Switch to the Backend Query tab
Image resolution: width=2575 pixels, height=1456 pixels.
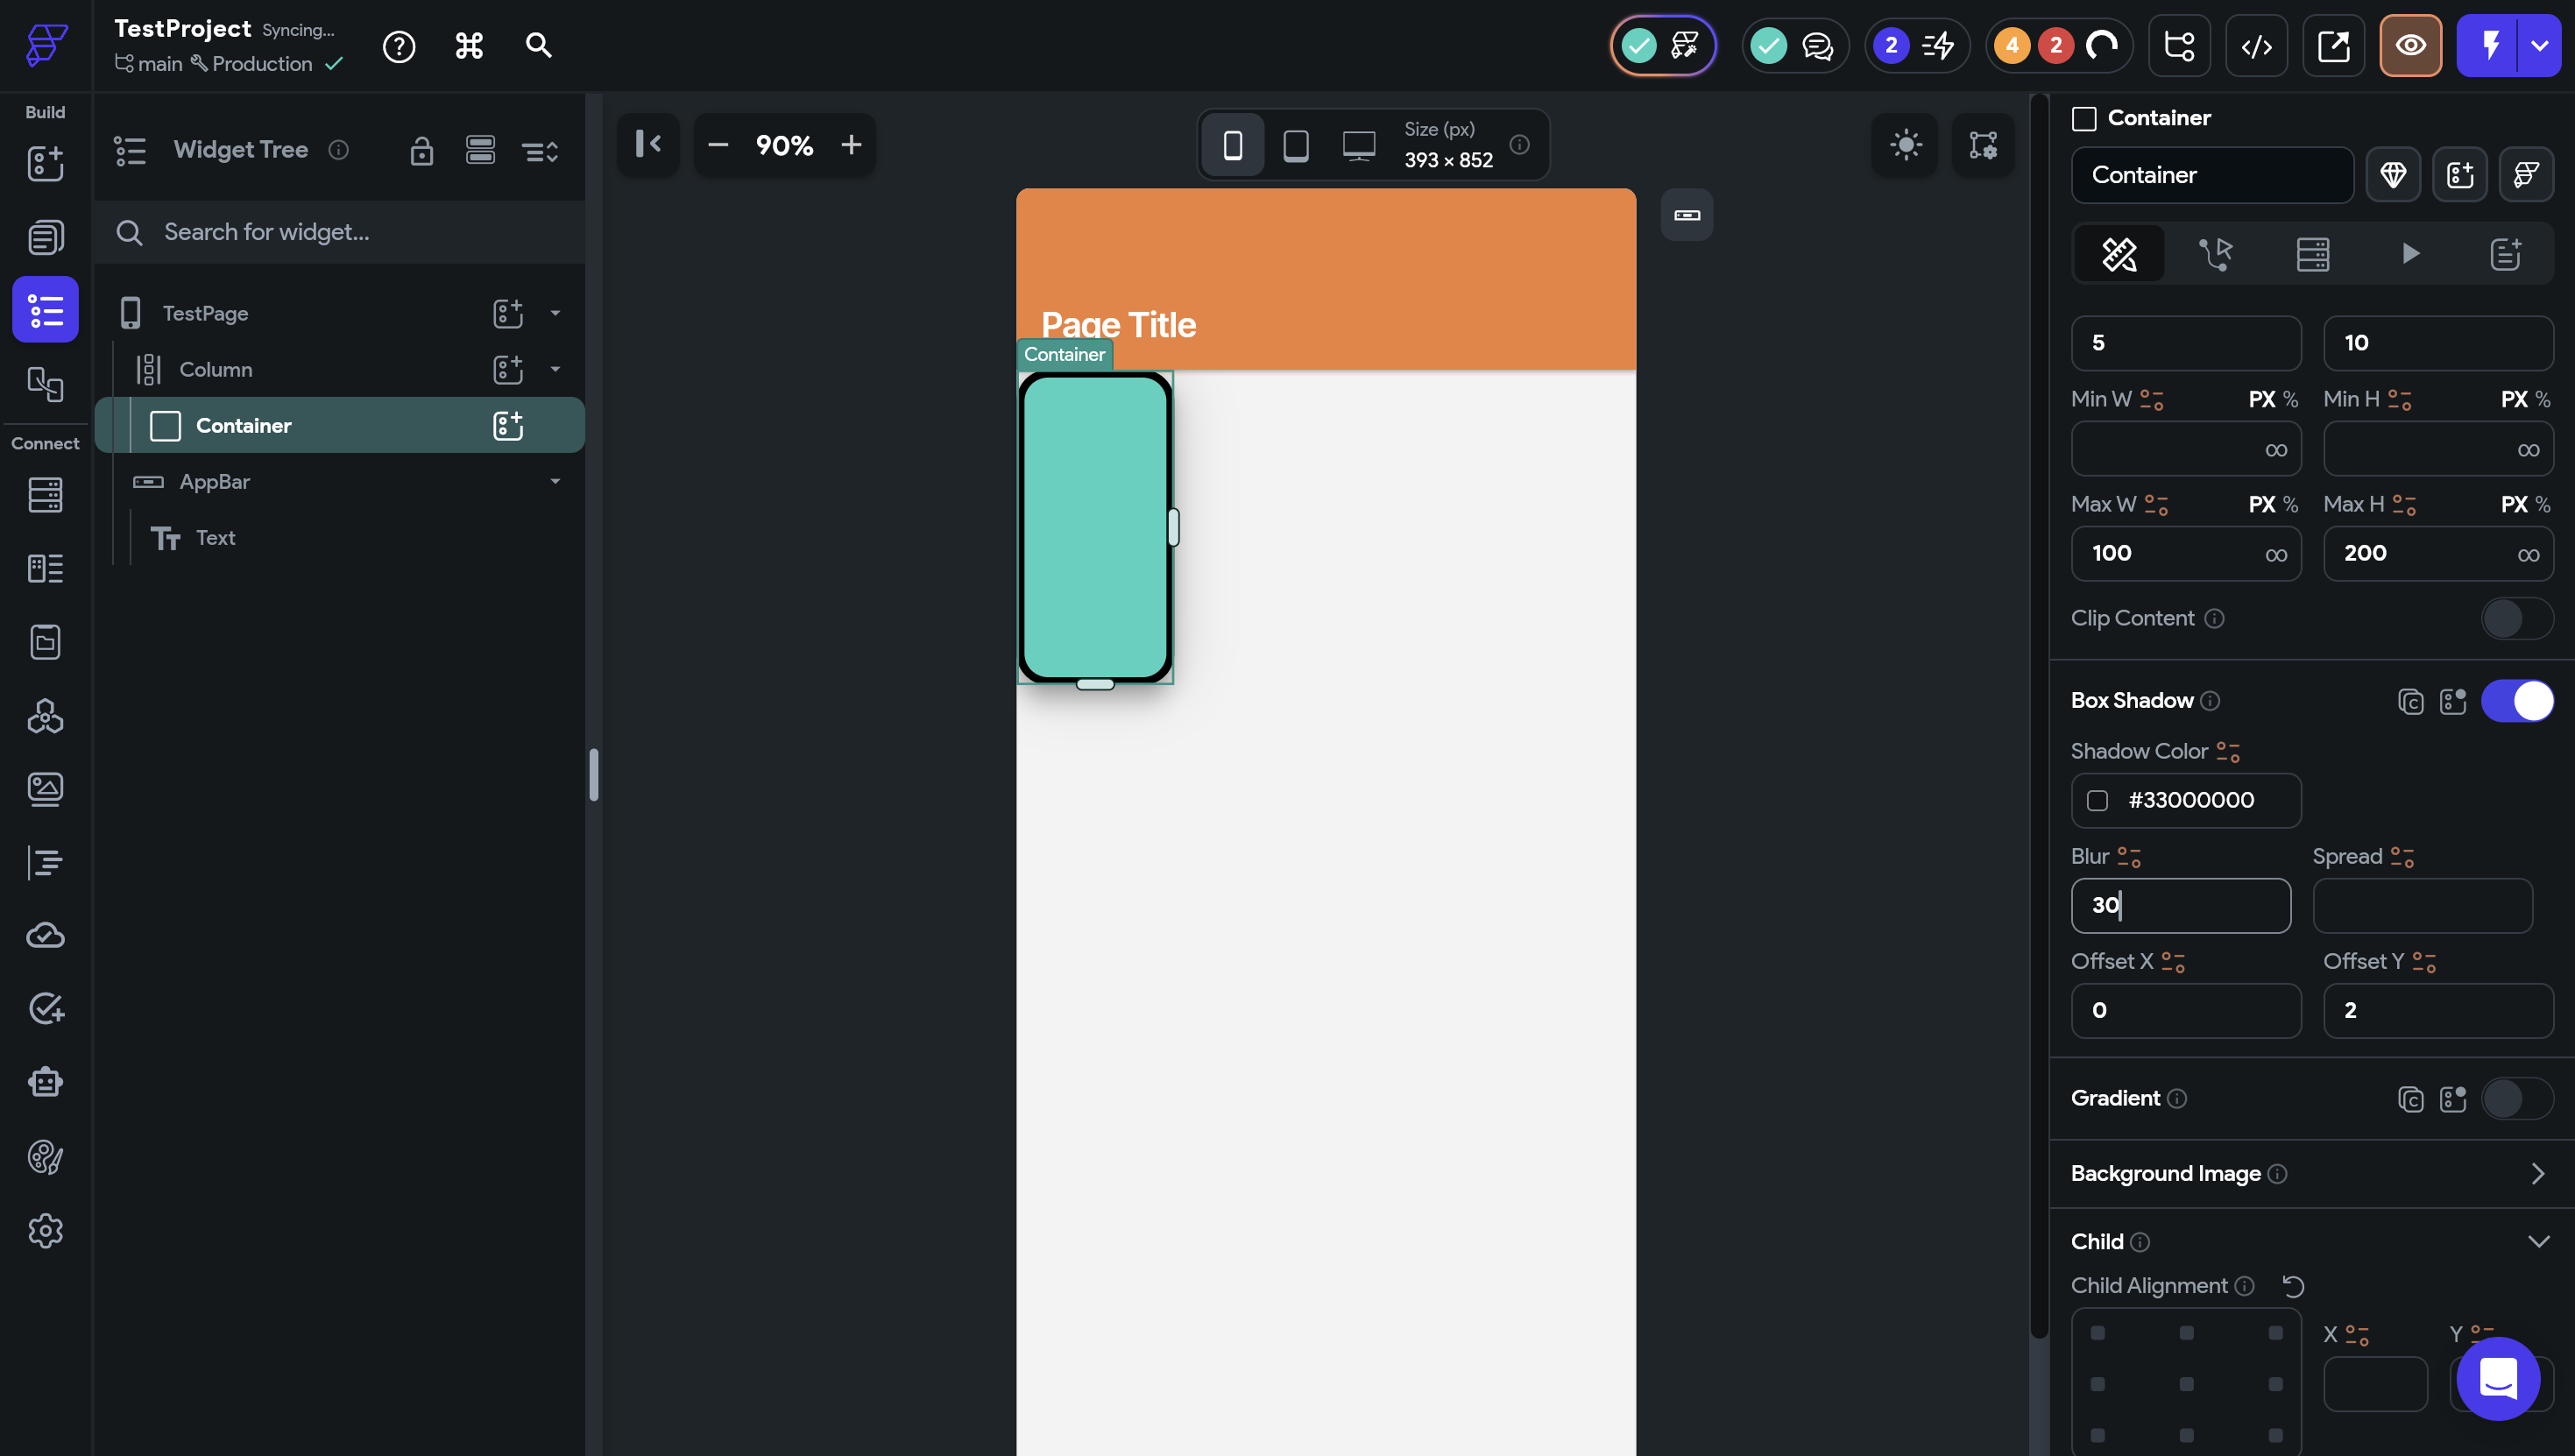2312,254
